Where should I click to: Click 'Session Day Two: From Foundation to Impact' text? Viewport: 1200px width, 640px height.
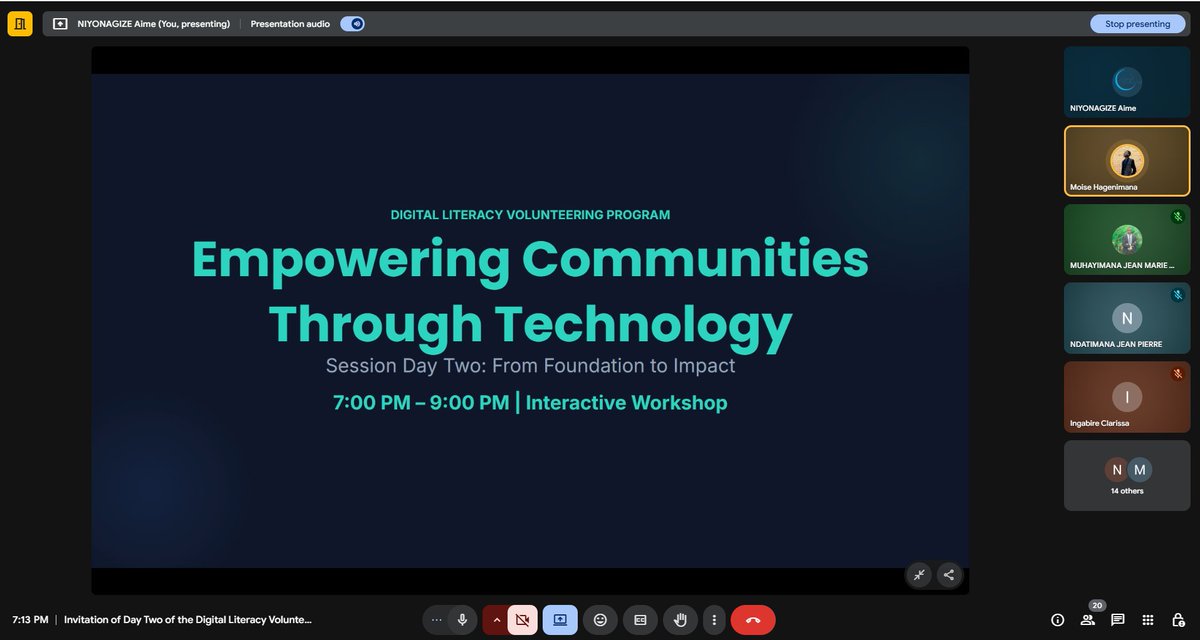coord(530,366)
